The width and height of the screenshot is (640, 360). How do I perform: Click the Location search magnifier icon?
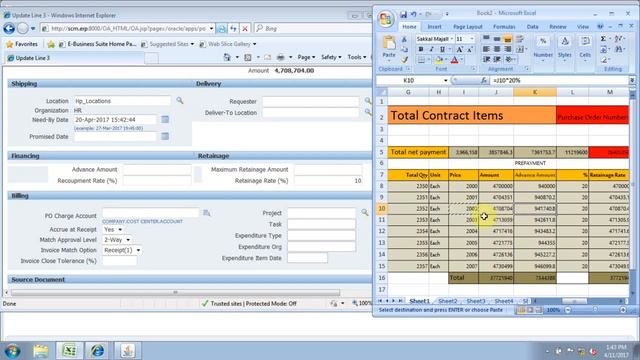point(180,100)
